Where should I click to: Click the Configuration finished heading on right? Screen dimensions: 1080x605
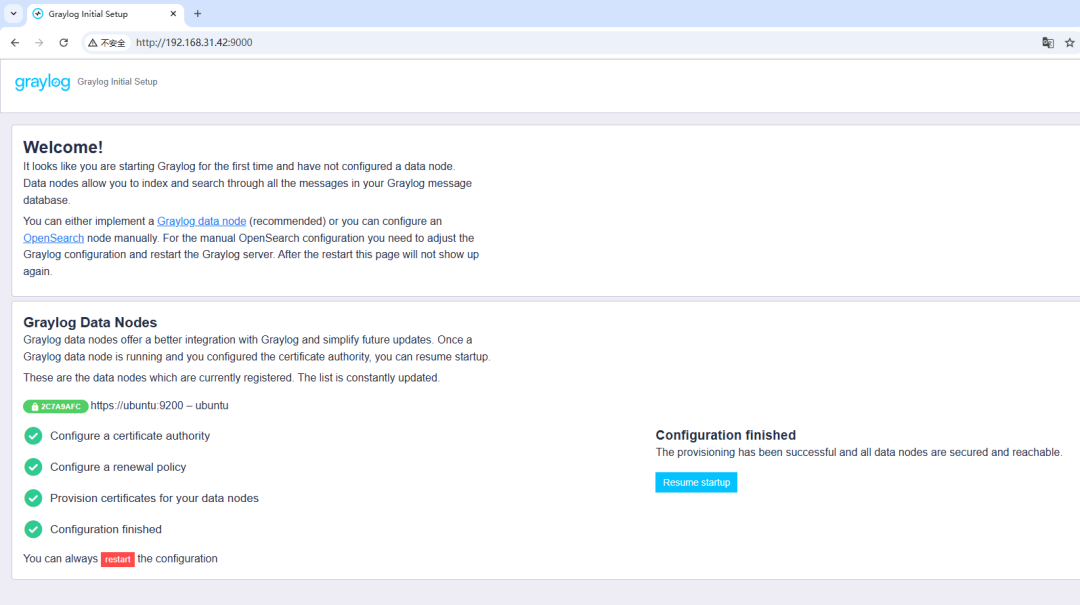[x=725, y=435]
